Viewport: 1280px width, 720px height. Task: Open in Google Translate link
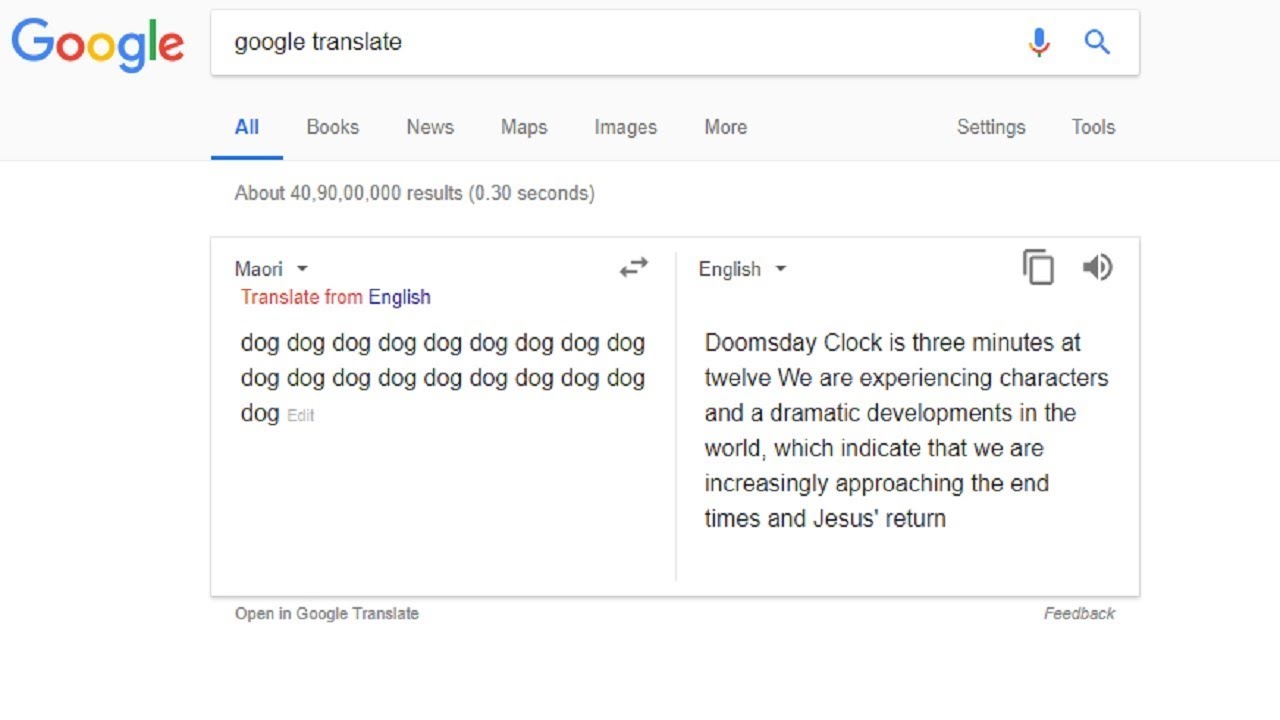point(327,613)
